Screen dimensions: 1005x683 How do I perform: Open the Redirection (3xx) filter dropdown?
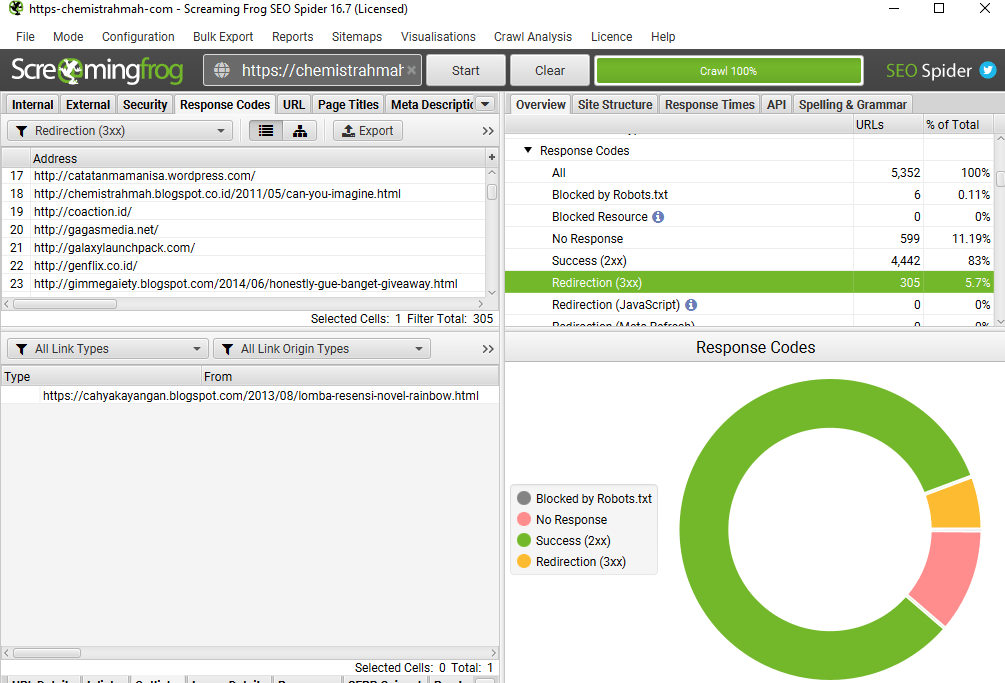pos(120,131)
